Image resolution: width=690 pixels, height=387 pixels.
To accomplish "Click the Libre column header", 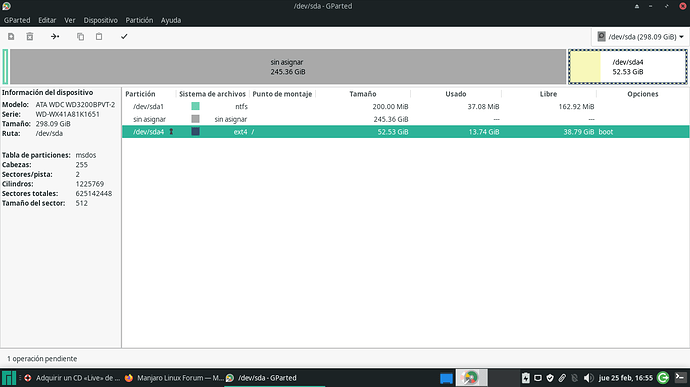I will tap(548, 94).
